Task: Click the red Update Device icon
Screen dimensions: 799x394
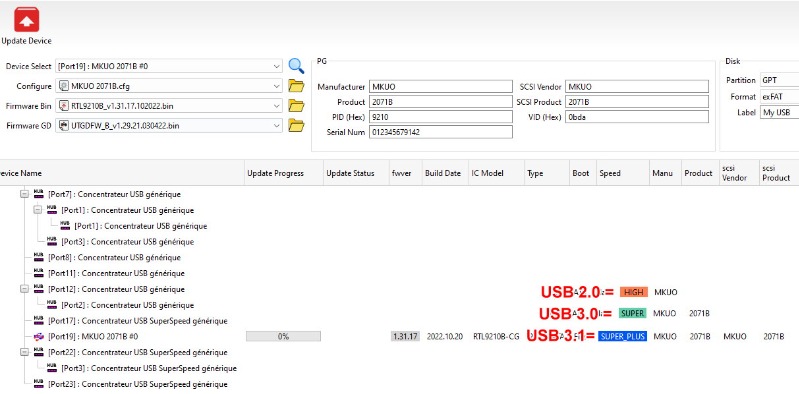Action: [x=26, y=20]
